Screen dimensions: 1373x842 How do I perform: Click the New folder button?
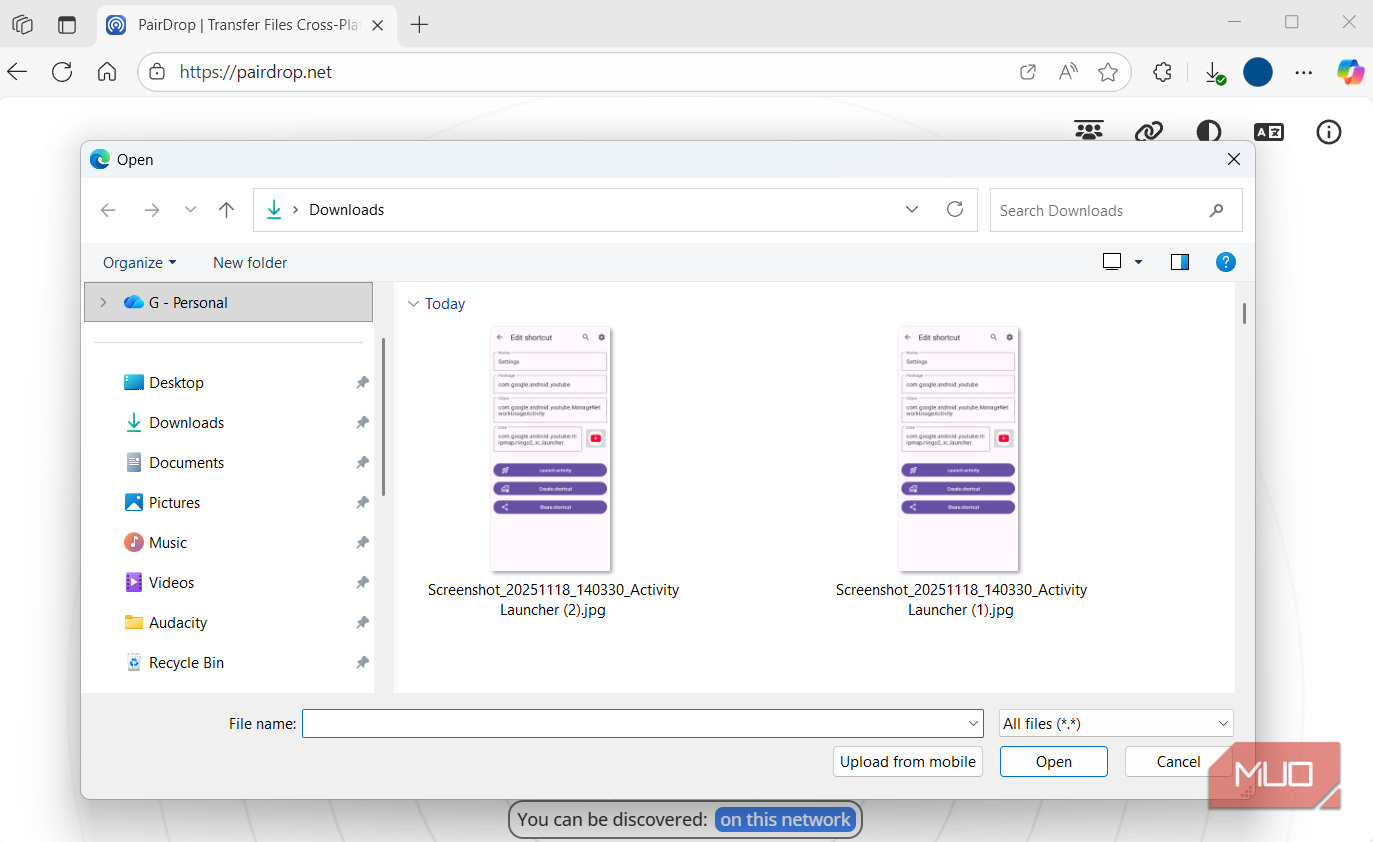(250, 262)
